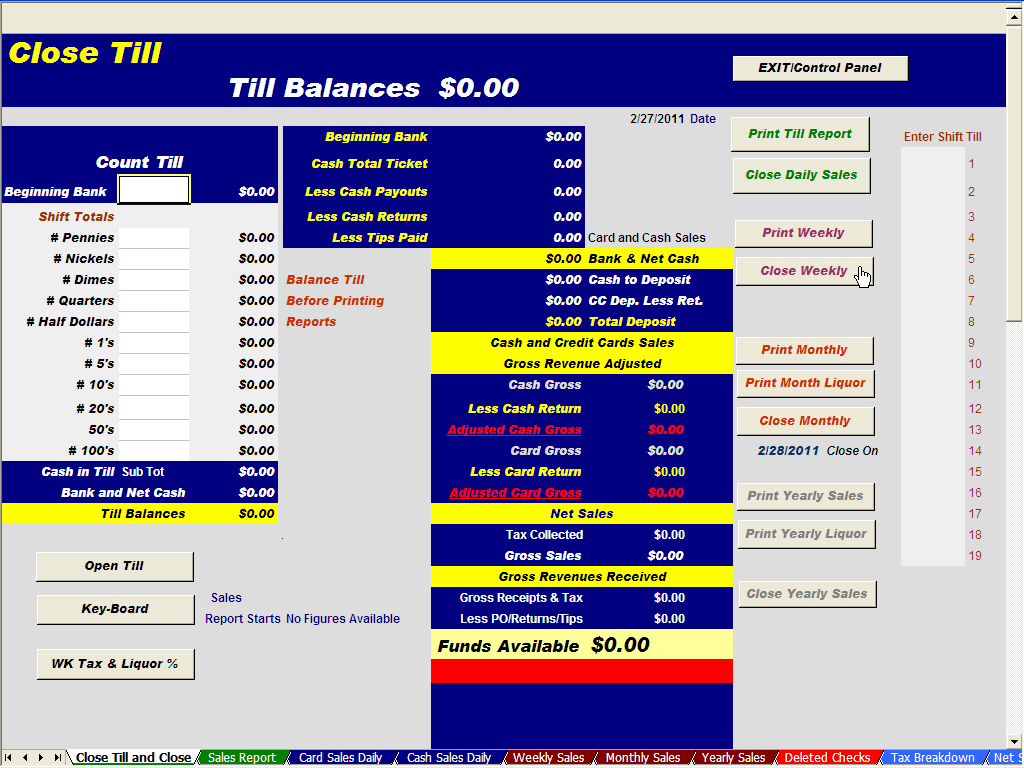This screenshot has width=1024, height=768.
Task: Click the last sheet navigation arrow
Action: [56, 758]
